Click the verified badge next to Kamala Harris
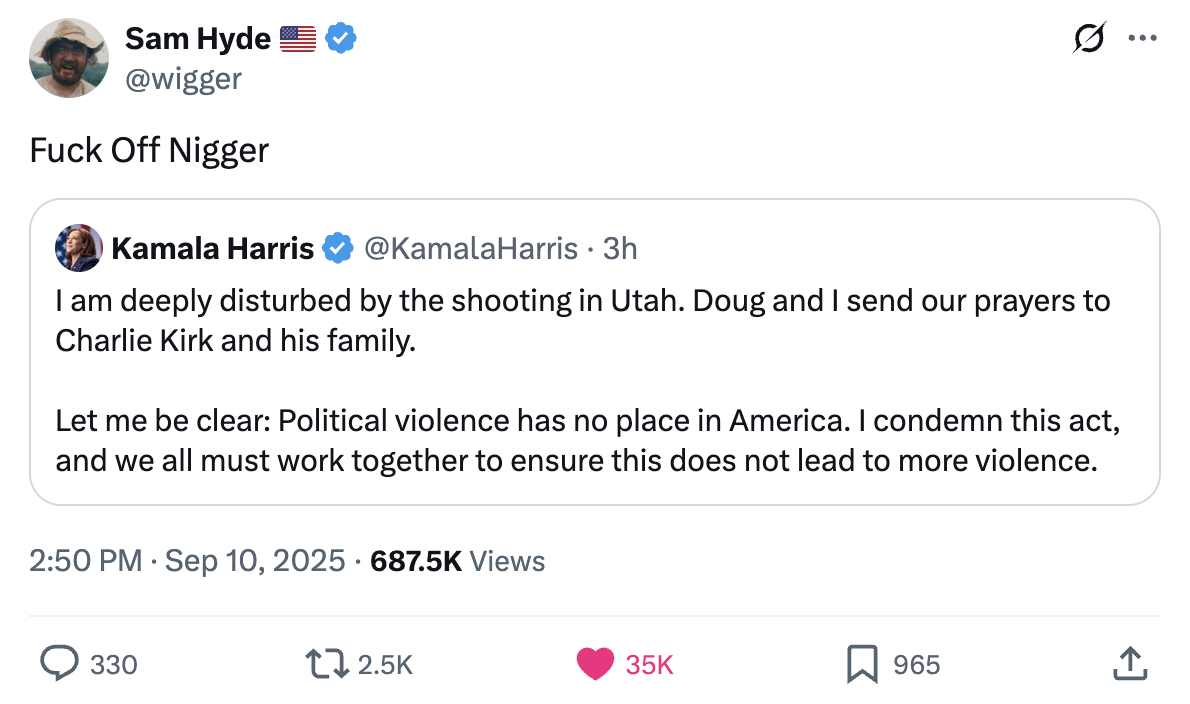The height and width of the screenshot is (704, 1190). (x=338, y=248)
